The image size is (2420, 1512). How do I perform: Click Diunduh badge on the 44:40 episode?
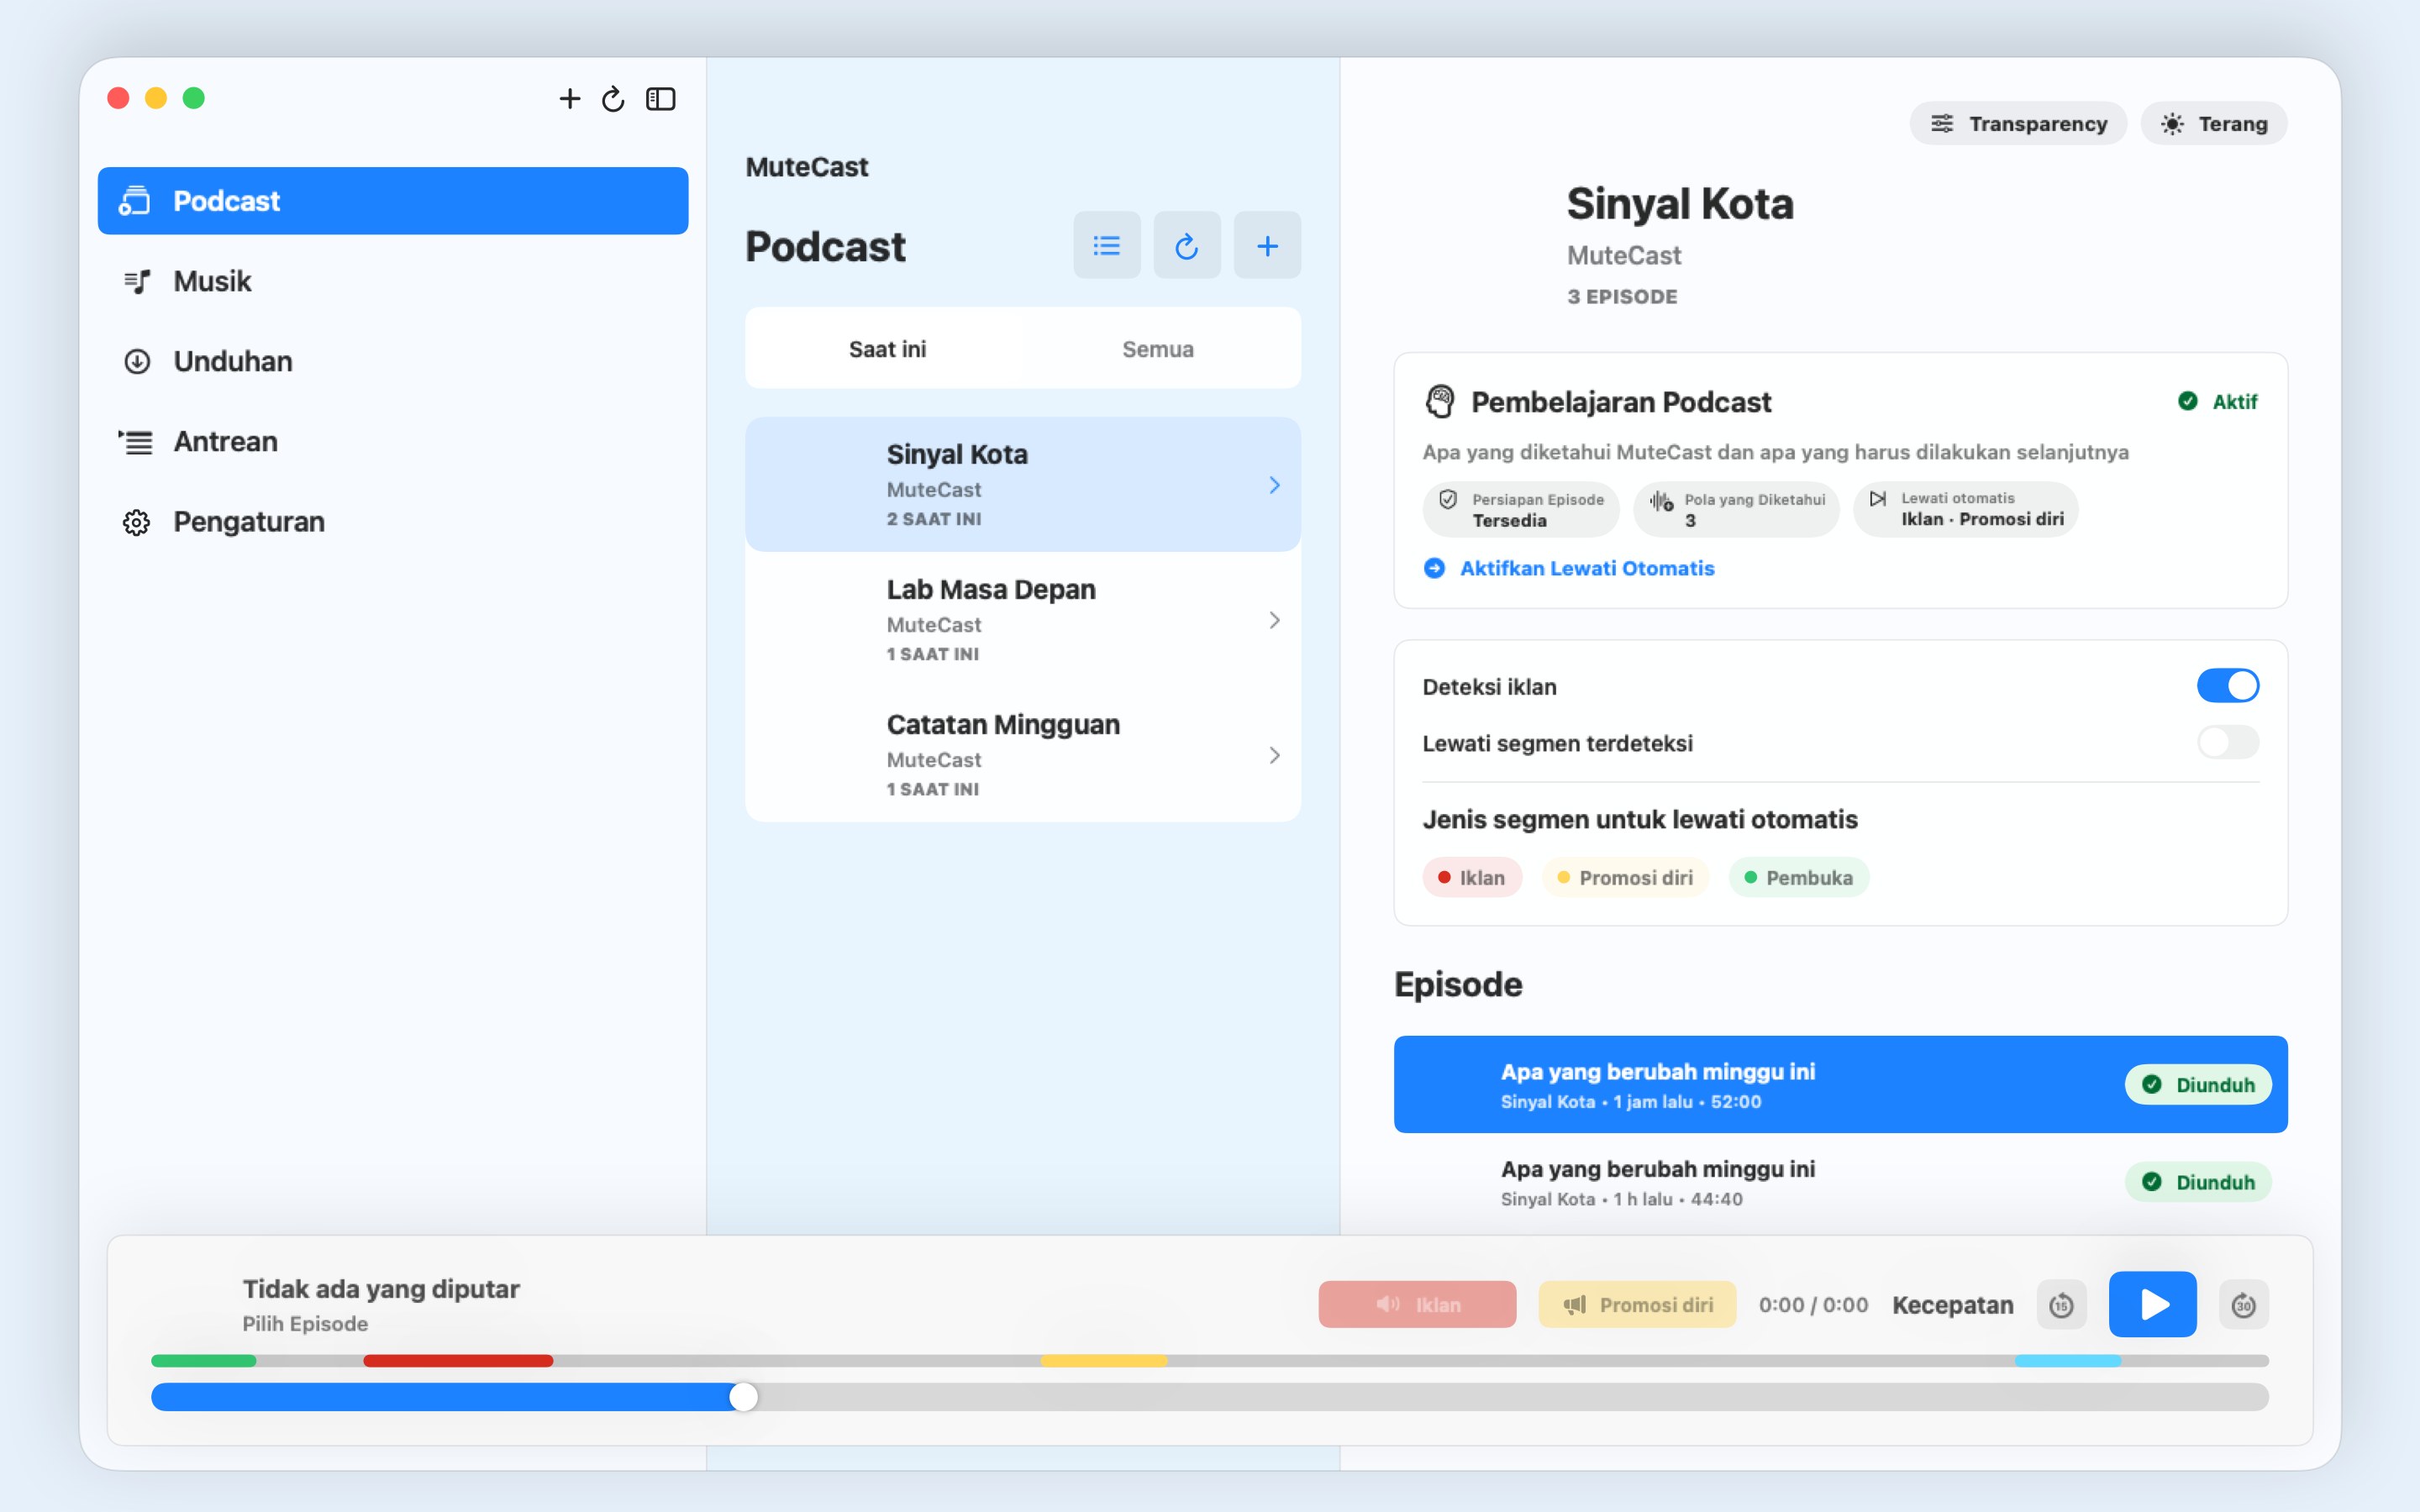pyautogui.click(x=2198, y=1182)
